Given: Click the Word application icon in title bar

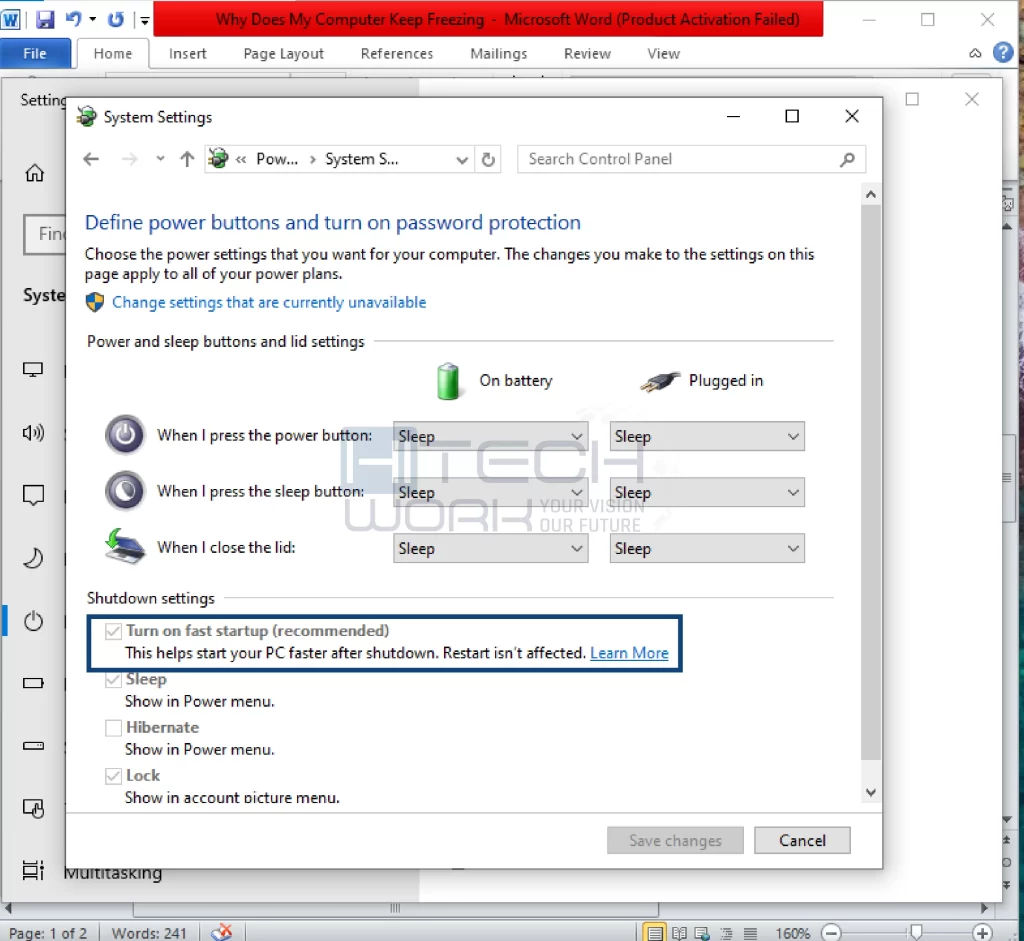Looking at the screenshot, I should (x=10, y=20).
